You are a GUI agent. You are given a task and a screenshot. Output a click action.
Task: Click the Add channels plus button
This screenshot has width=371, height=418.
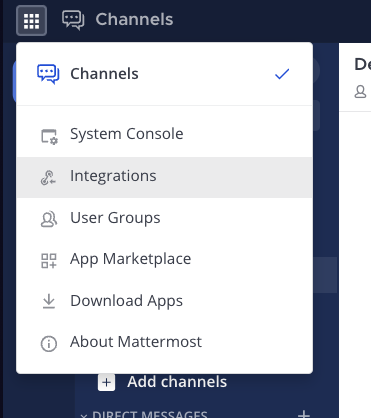pyautogui.click(x=107, y=382)
